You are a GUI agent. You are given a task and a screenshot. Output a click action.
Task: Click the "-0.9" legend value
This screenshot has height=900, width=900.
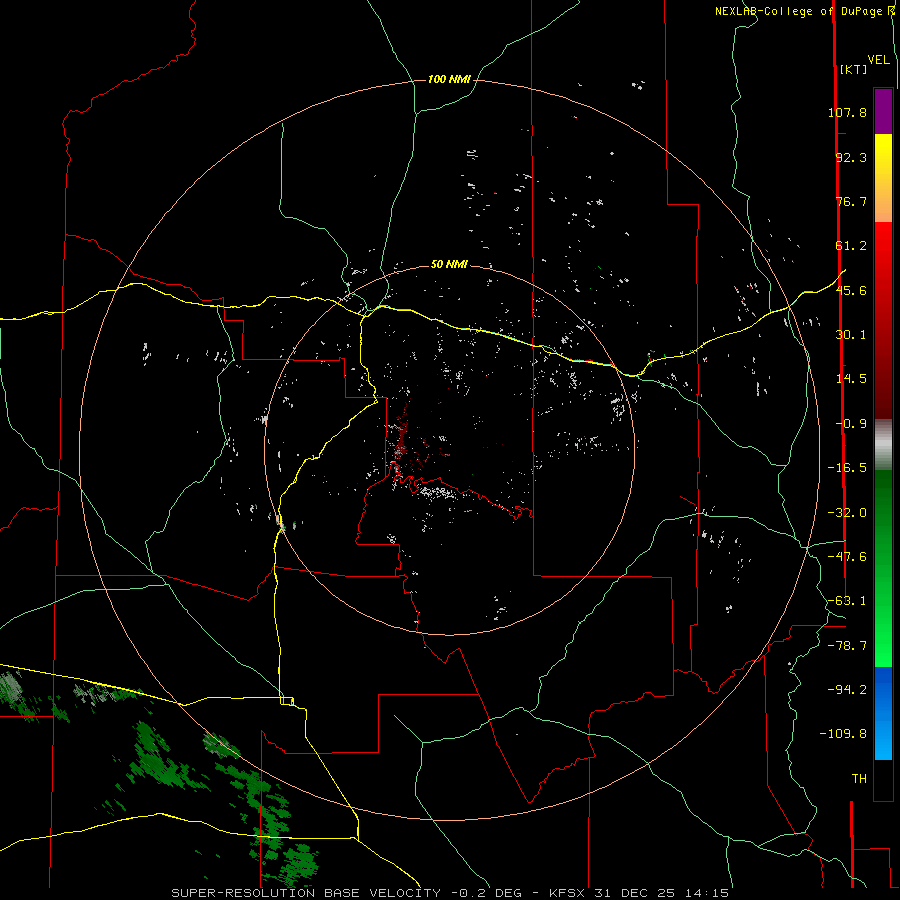(x=851, y=424)
